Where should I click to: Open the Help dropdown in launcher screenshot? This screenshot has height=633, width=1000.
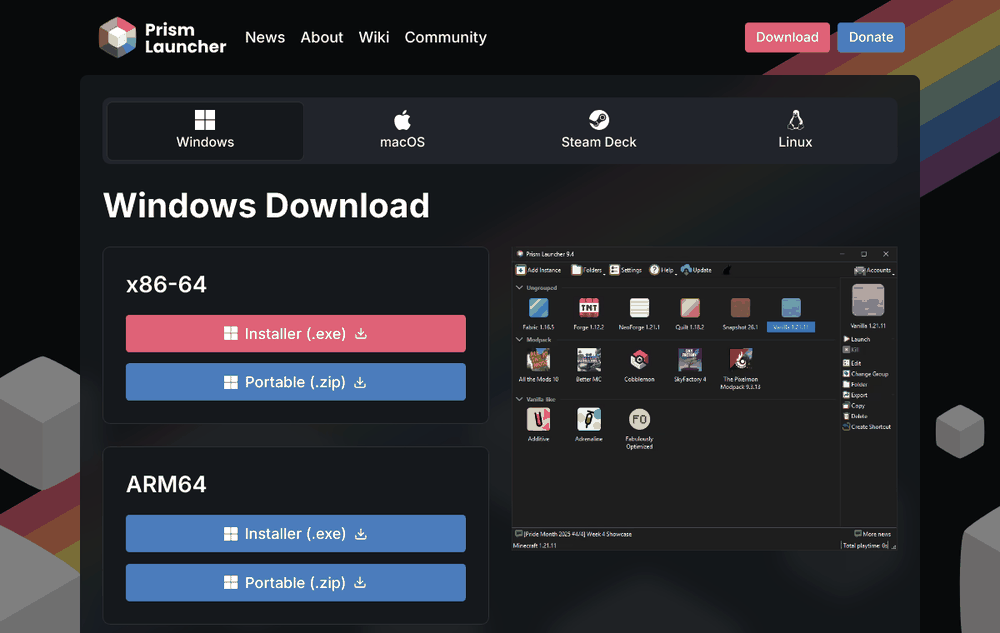(663, 270)
